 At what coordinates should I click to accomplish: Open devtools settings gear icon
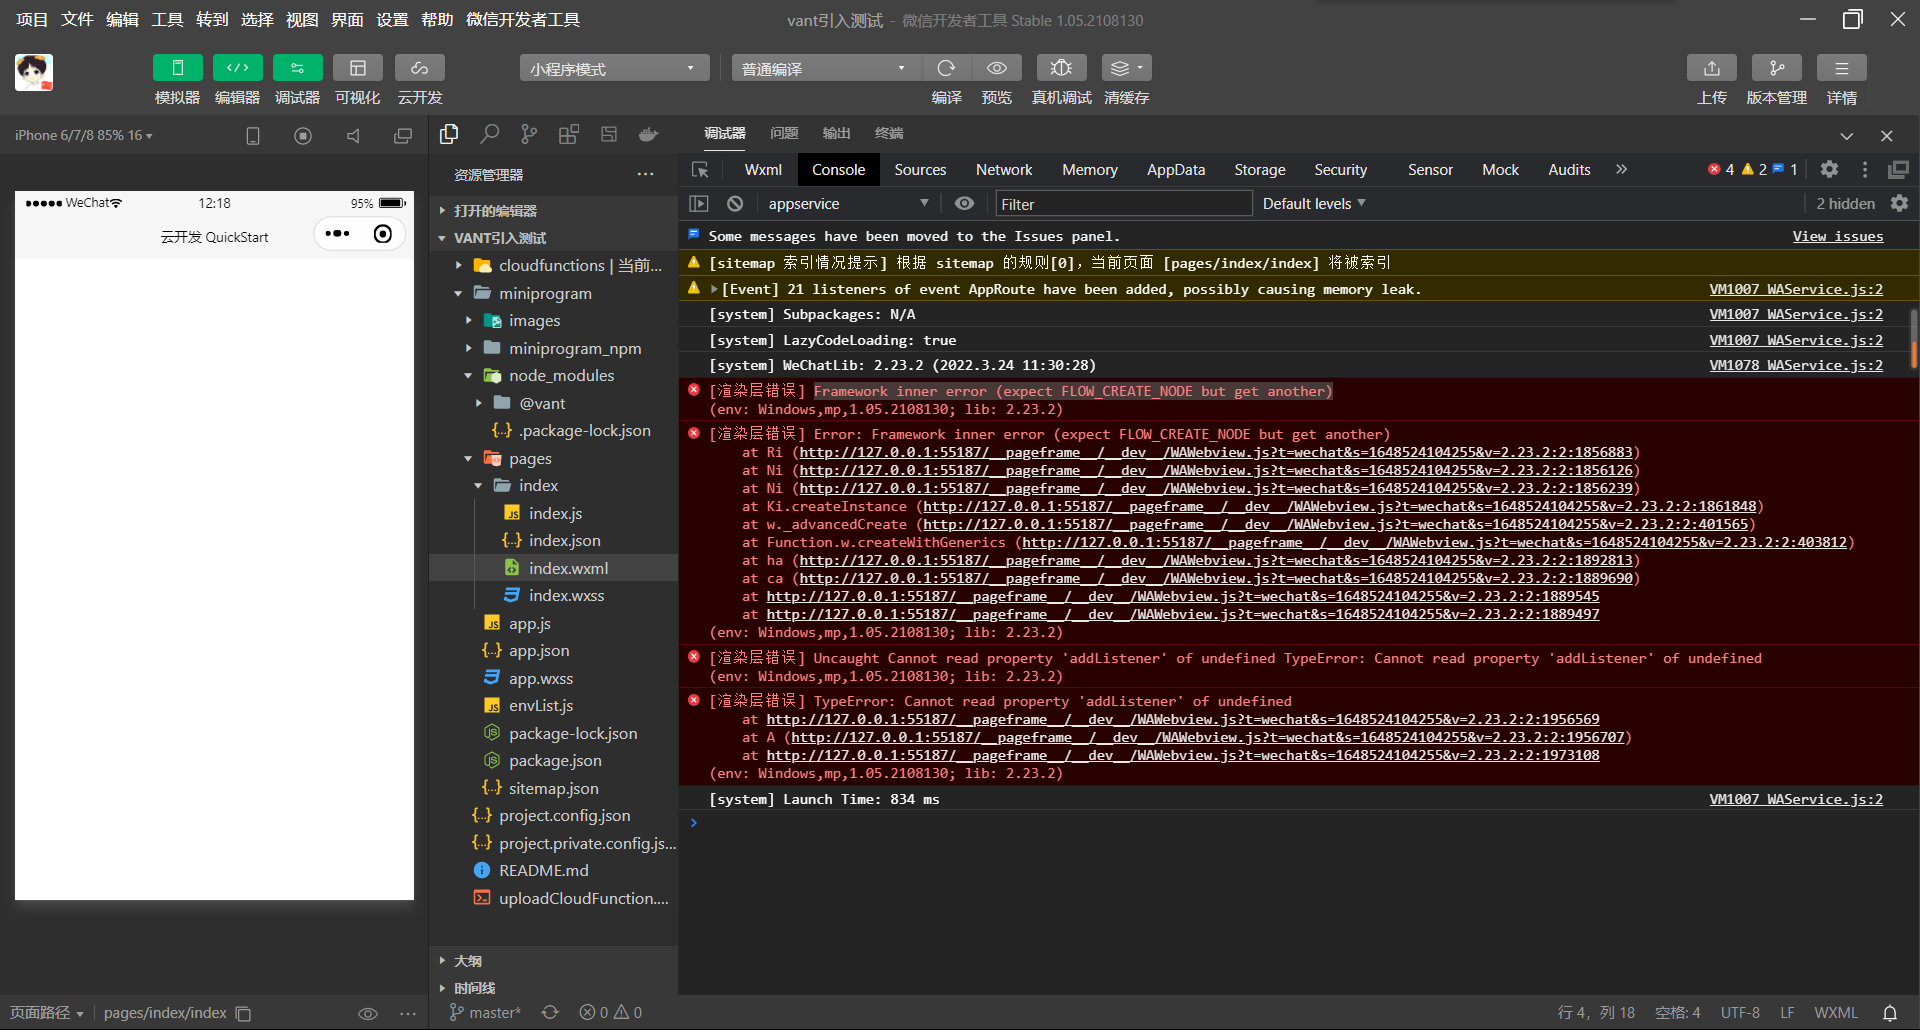1829,170
